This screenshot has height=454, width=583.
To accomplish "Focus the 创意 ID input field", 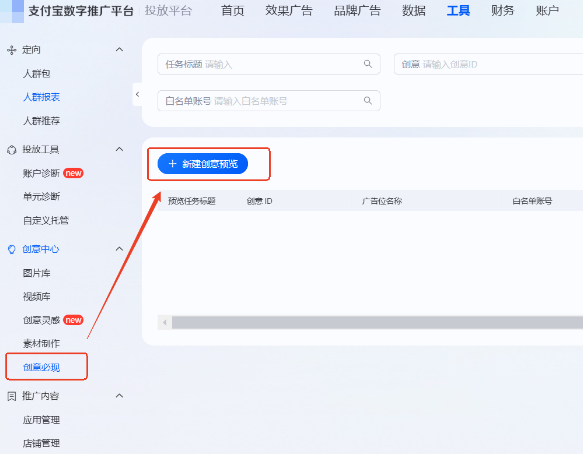I will pyautogui.click(x=489, y=64).
